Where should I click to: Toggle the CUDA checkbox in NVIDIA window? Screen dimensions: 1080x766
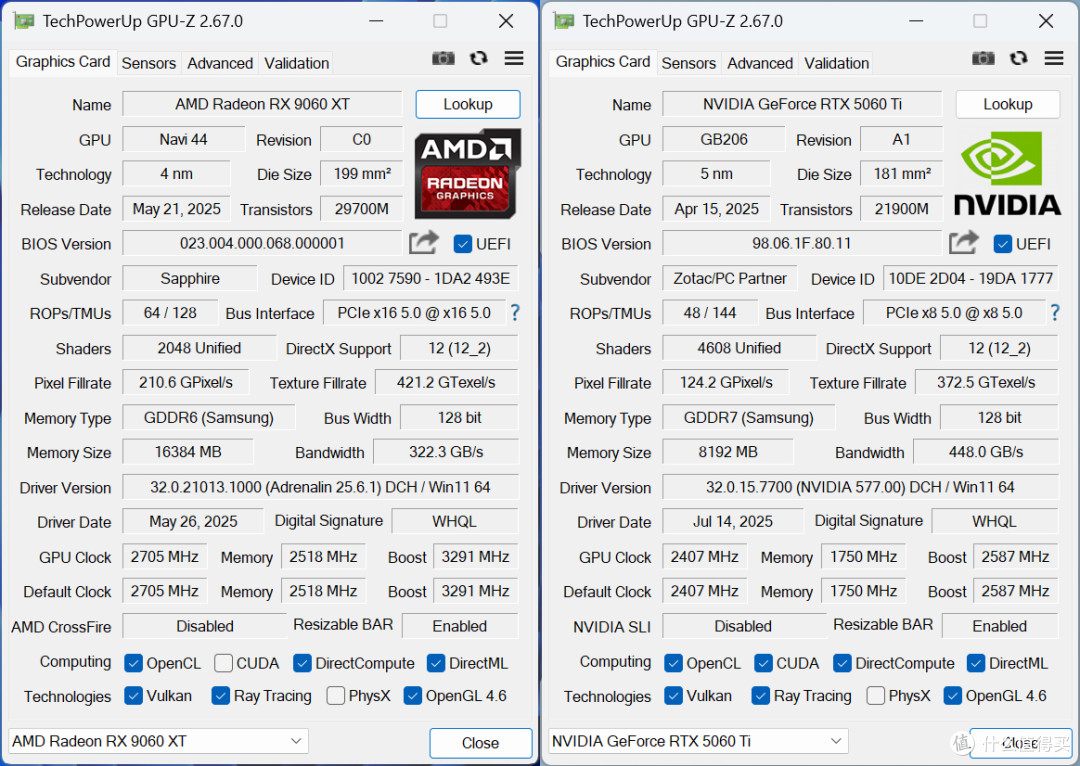pos(763,663)
